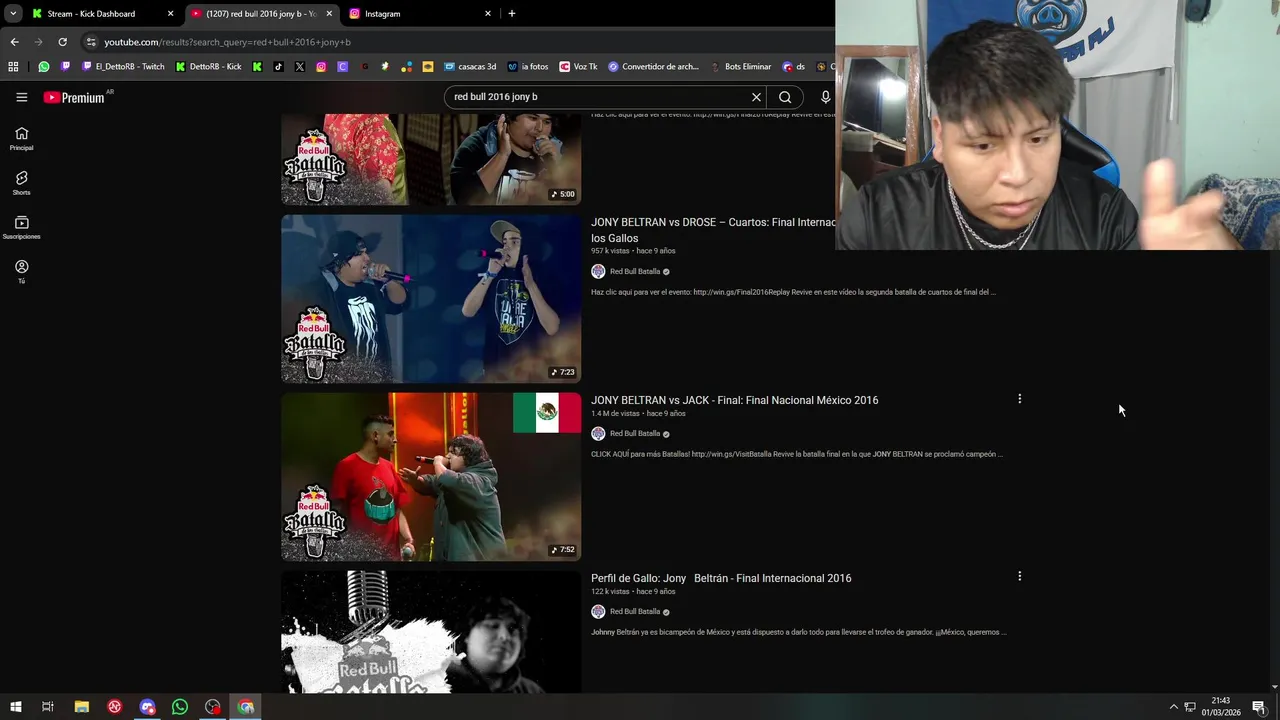1280x720 pixels.
Task: Open Red Bull Batalla channel under Jack video
Action: click(x=635, y=433)
